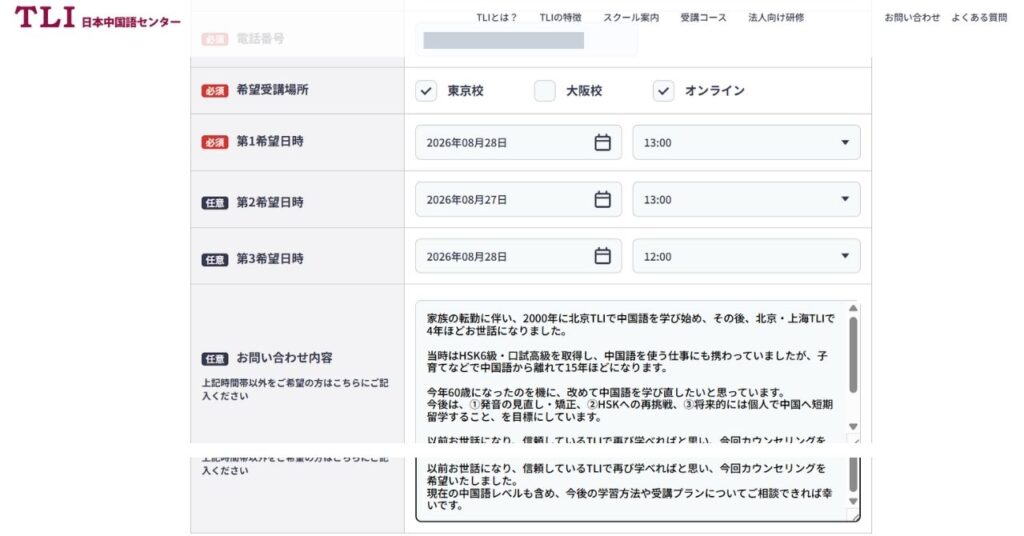Click the 第2希望日時 label text
1024x536 pixels.
click(270, 202)
